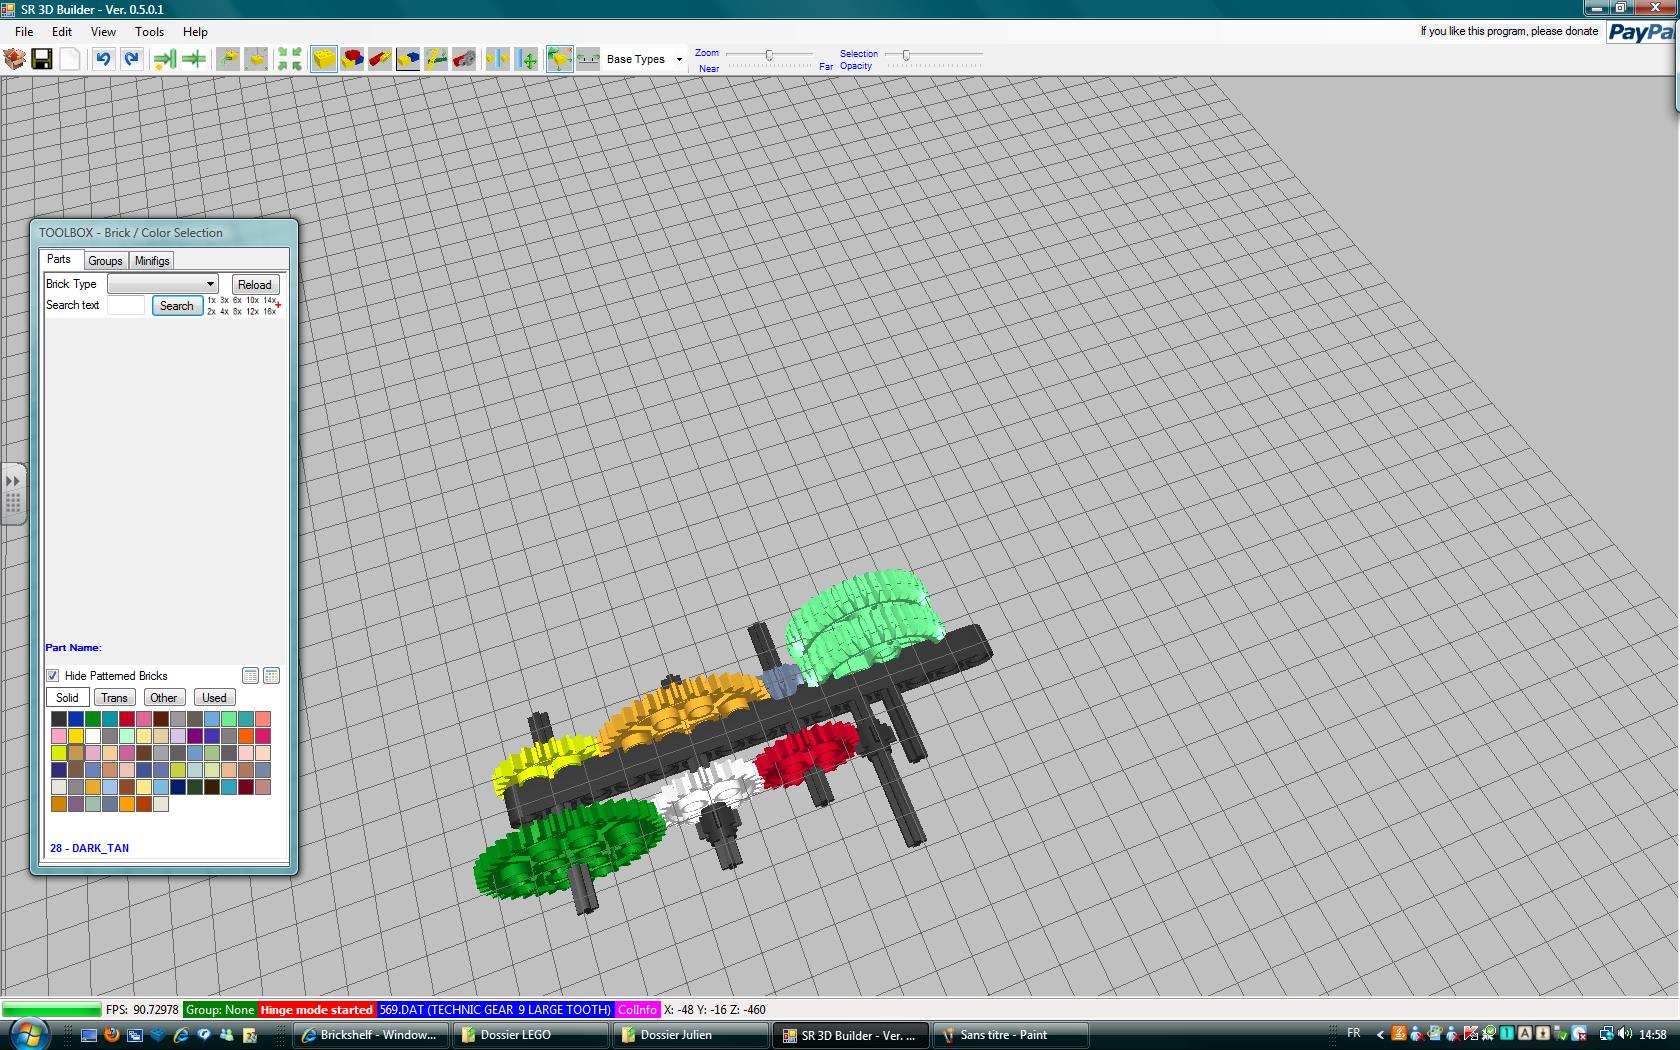The image size is (1680, 1050).
Task: Pick the dark green swatch in first row
Action: click(x=93, y=719)
